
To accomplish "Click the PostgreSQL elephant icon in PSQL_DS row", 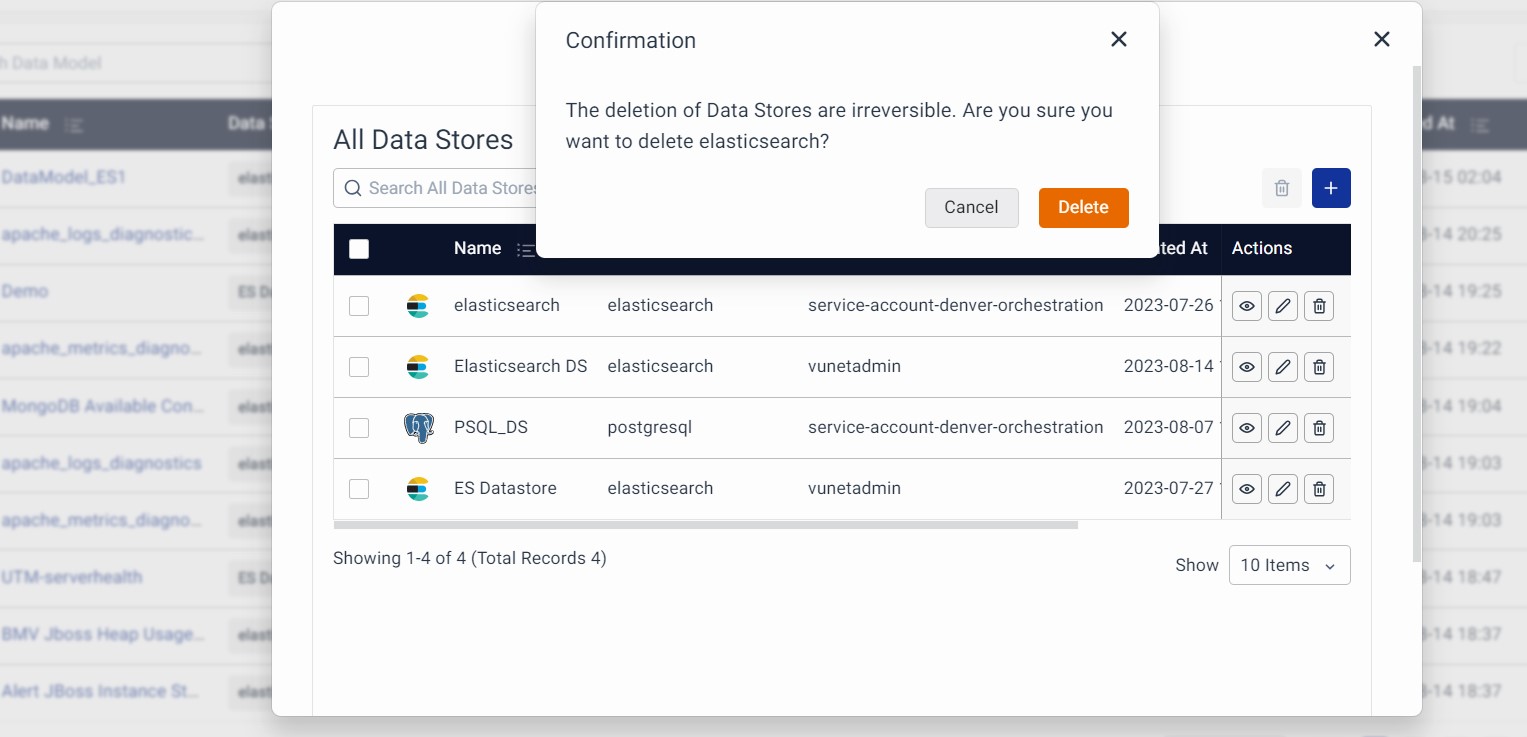I will click(418, 428).
